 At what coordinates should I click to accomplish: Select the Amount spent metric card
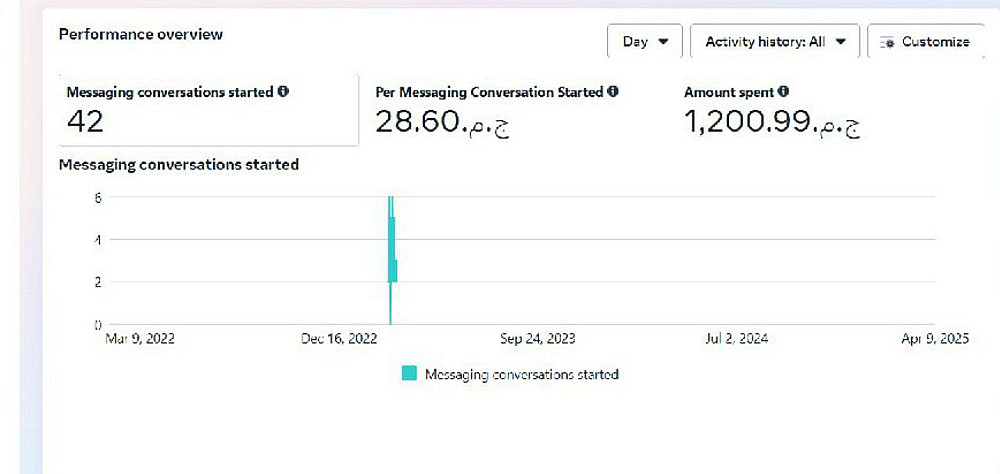pos(800,110)
